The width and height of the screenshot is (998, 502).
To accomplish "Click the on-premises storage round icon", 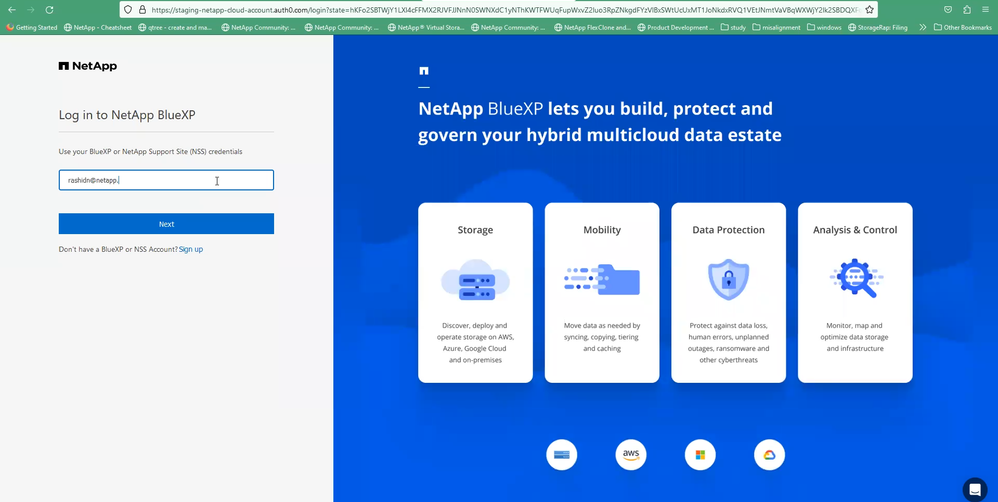I will [561, 454].
